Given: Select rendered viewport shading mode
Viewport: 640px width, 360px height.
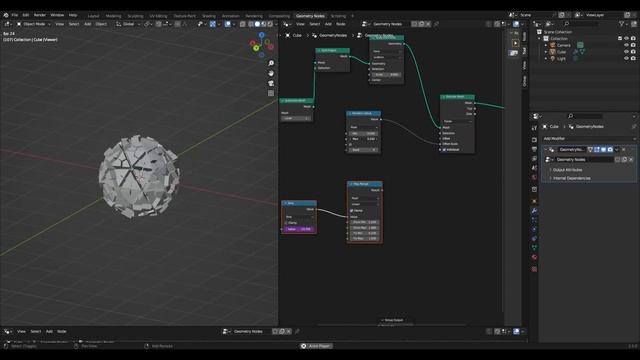Looking at the screenshot, I should (270, 24).
